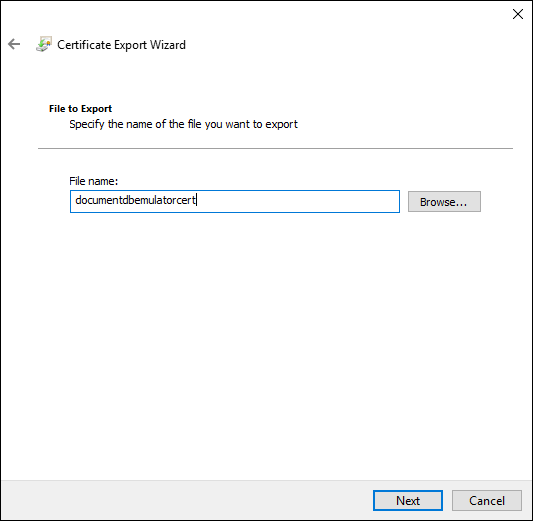This screenshot has height=521, width=533.
Task: Close the Certificate Export Wizard window
Action: (x=517, y=14)
